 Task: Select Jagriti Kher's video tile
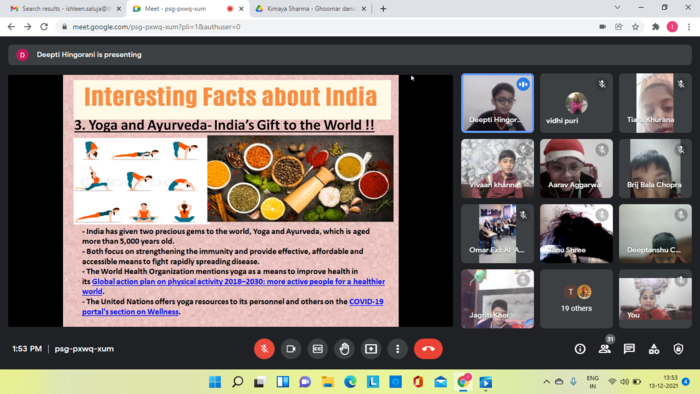[x=497, y=299]
